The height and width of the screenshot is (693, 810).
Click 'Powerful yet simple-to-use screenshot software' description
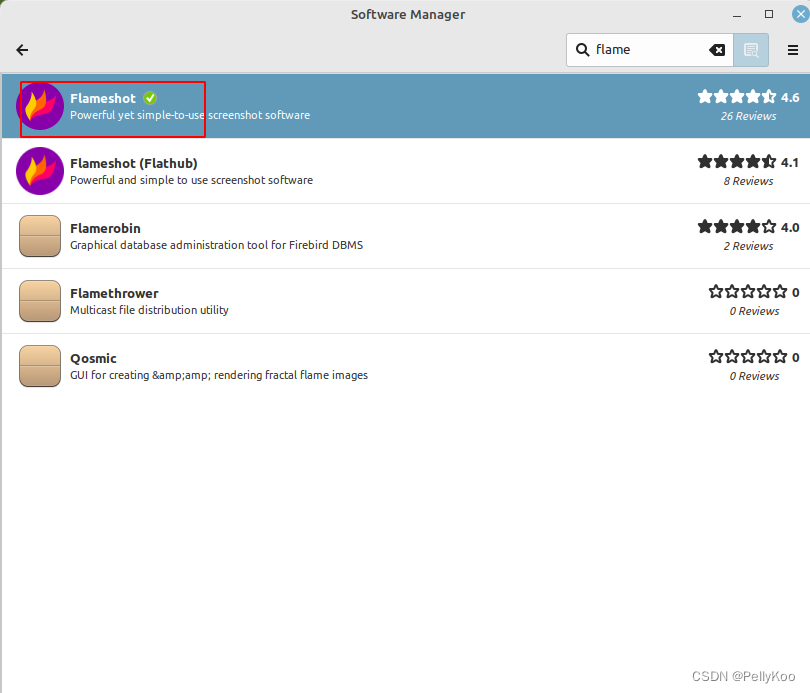(190, 115)
